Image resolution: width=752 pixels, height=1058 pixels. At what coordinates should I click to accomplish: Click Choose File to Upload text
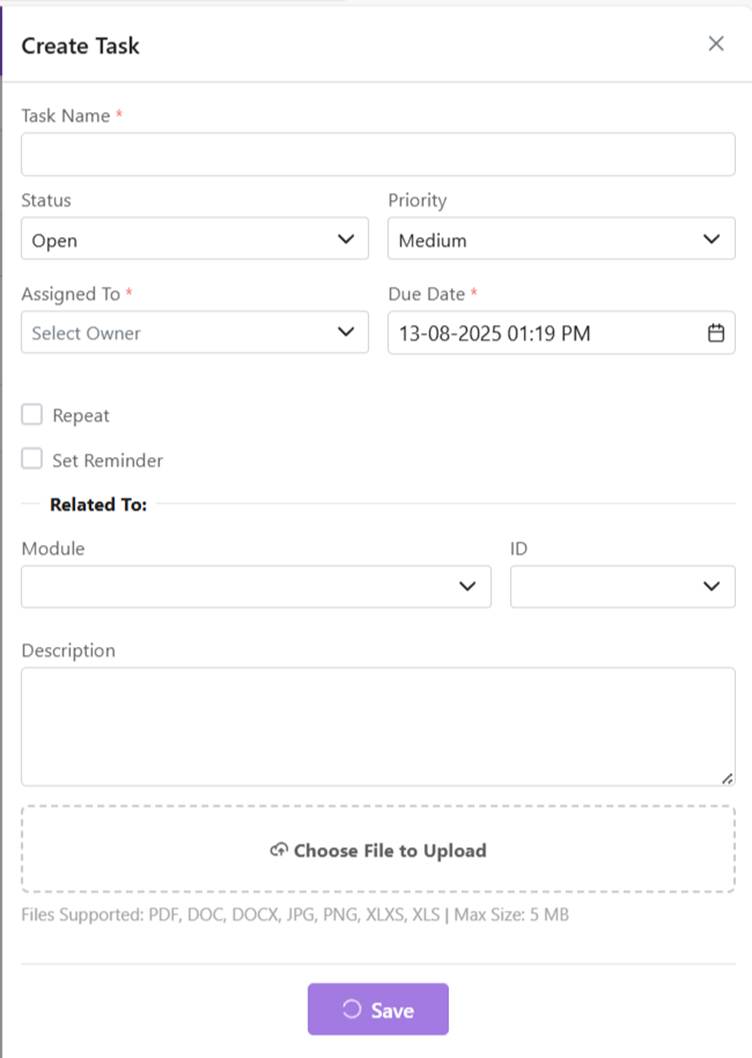[390, 851]
